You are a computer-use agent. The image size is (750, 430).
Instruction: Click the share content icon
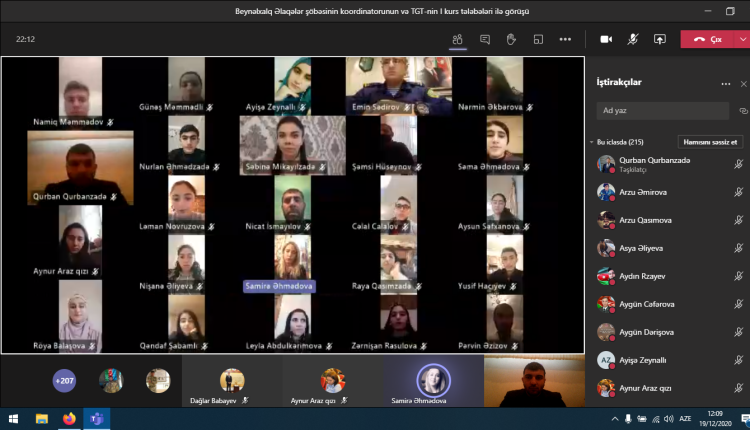659,40
